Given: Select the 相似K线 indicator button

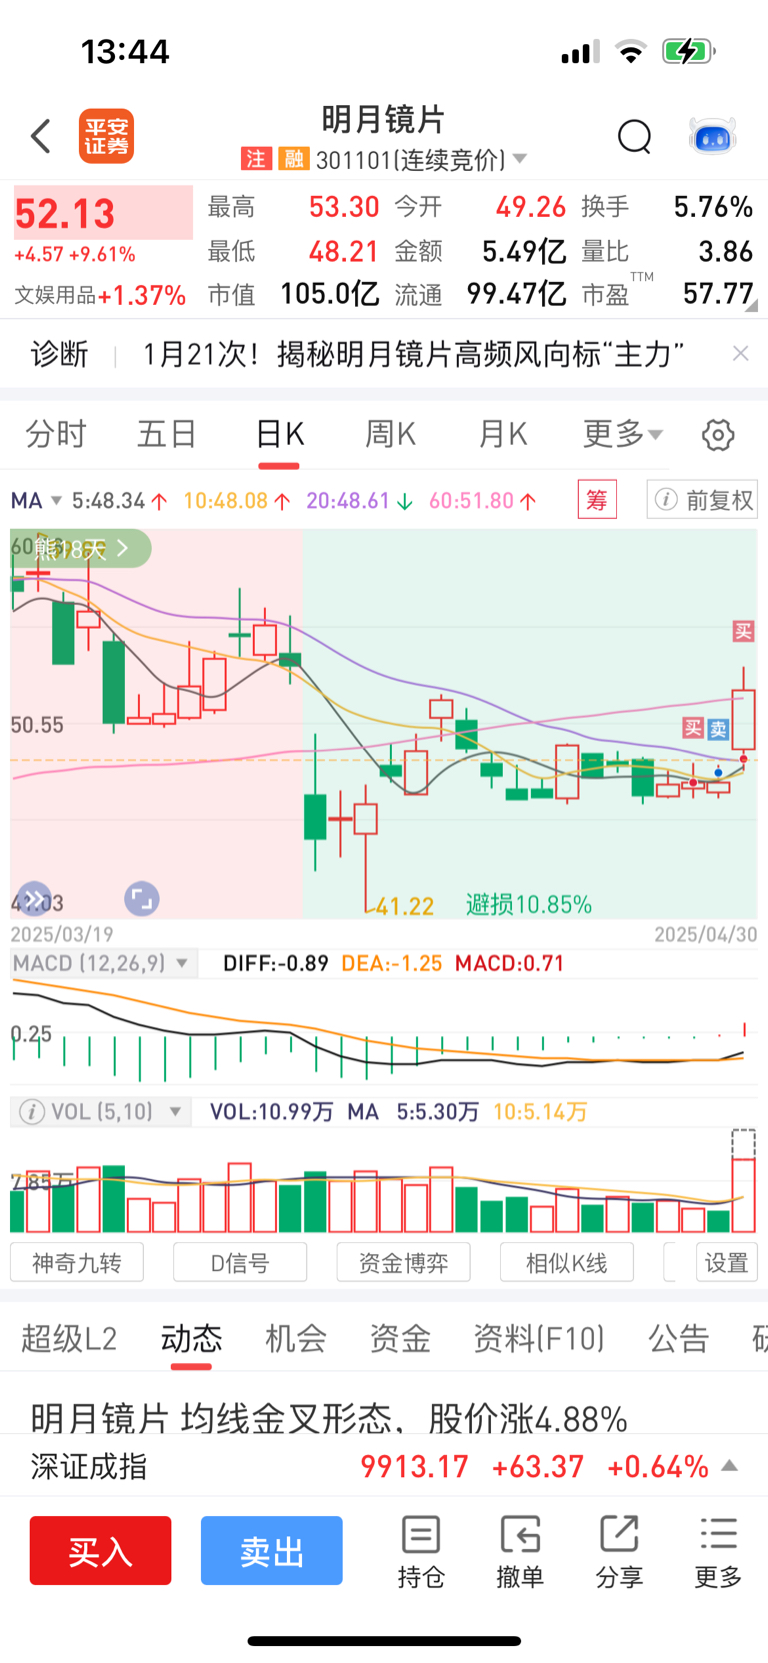Looking at the screenshot, I should tap(567, 1263).
